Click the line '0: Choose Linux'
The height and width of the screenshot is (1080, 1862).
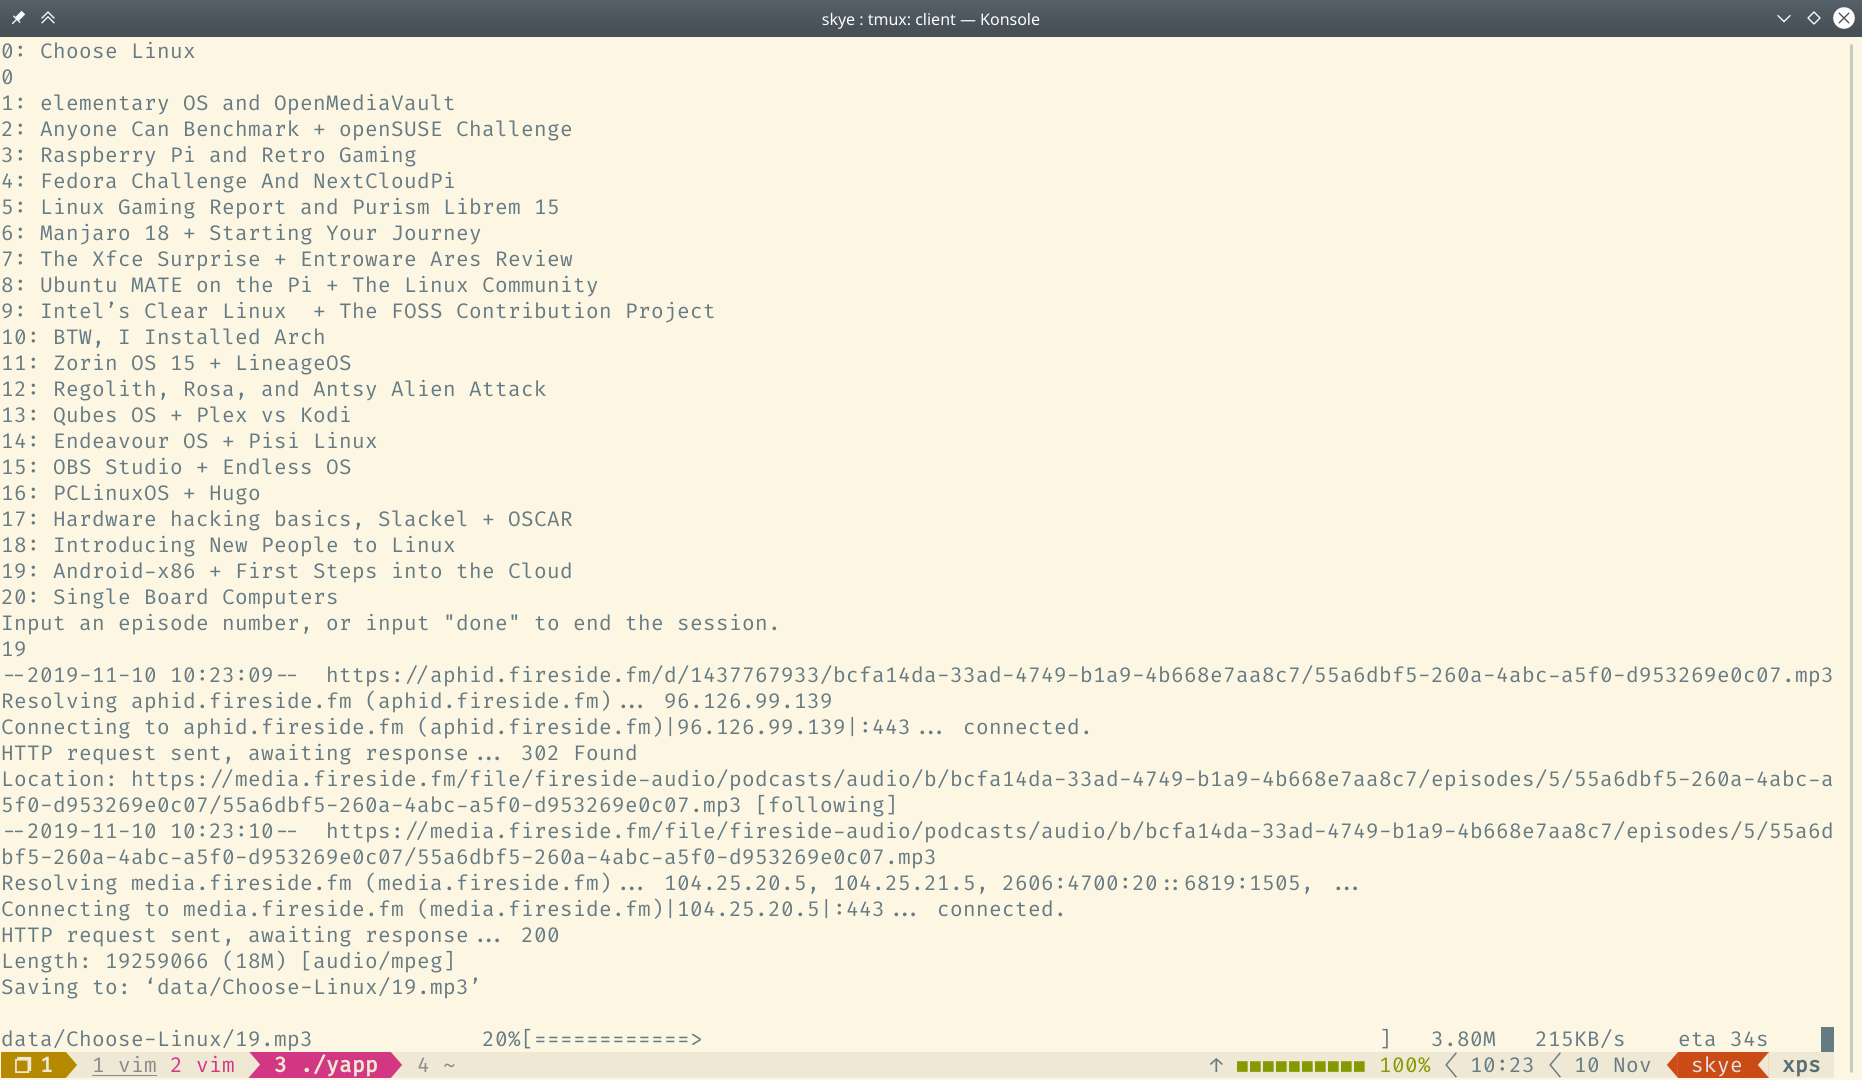(98, 51)
